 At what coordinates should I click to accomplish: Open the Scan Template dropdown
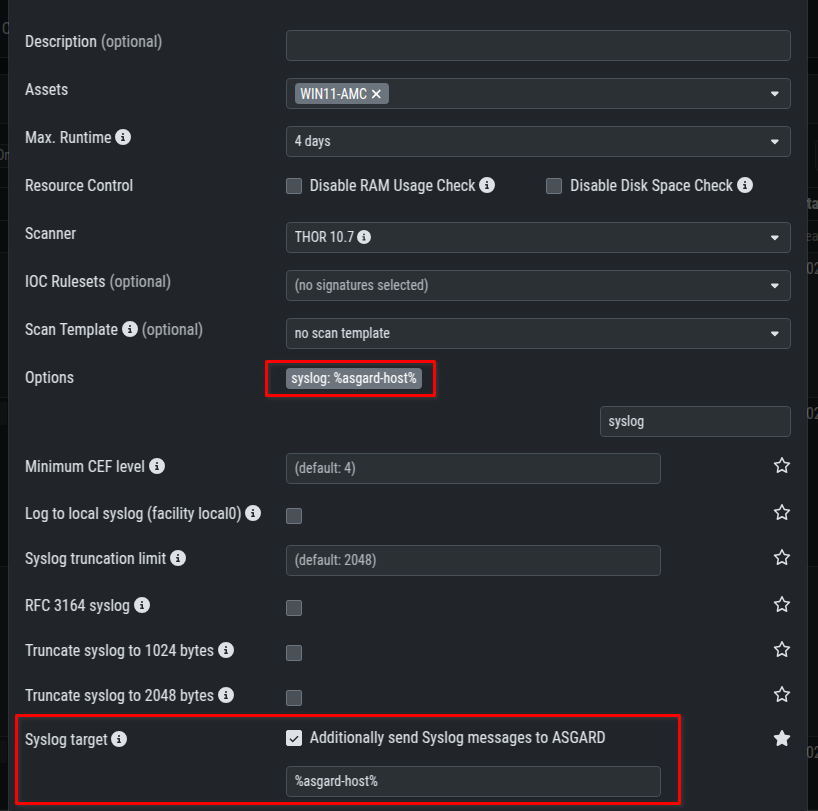(x=538, y=333)
